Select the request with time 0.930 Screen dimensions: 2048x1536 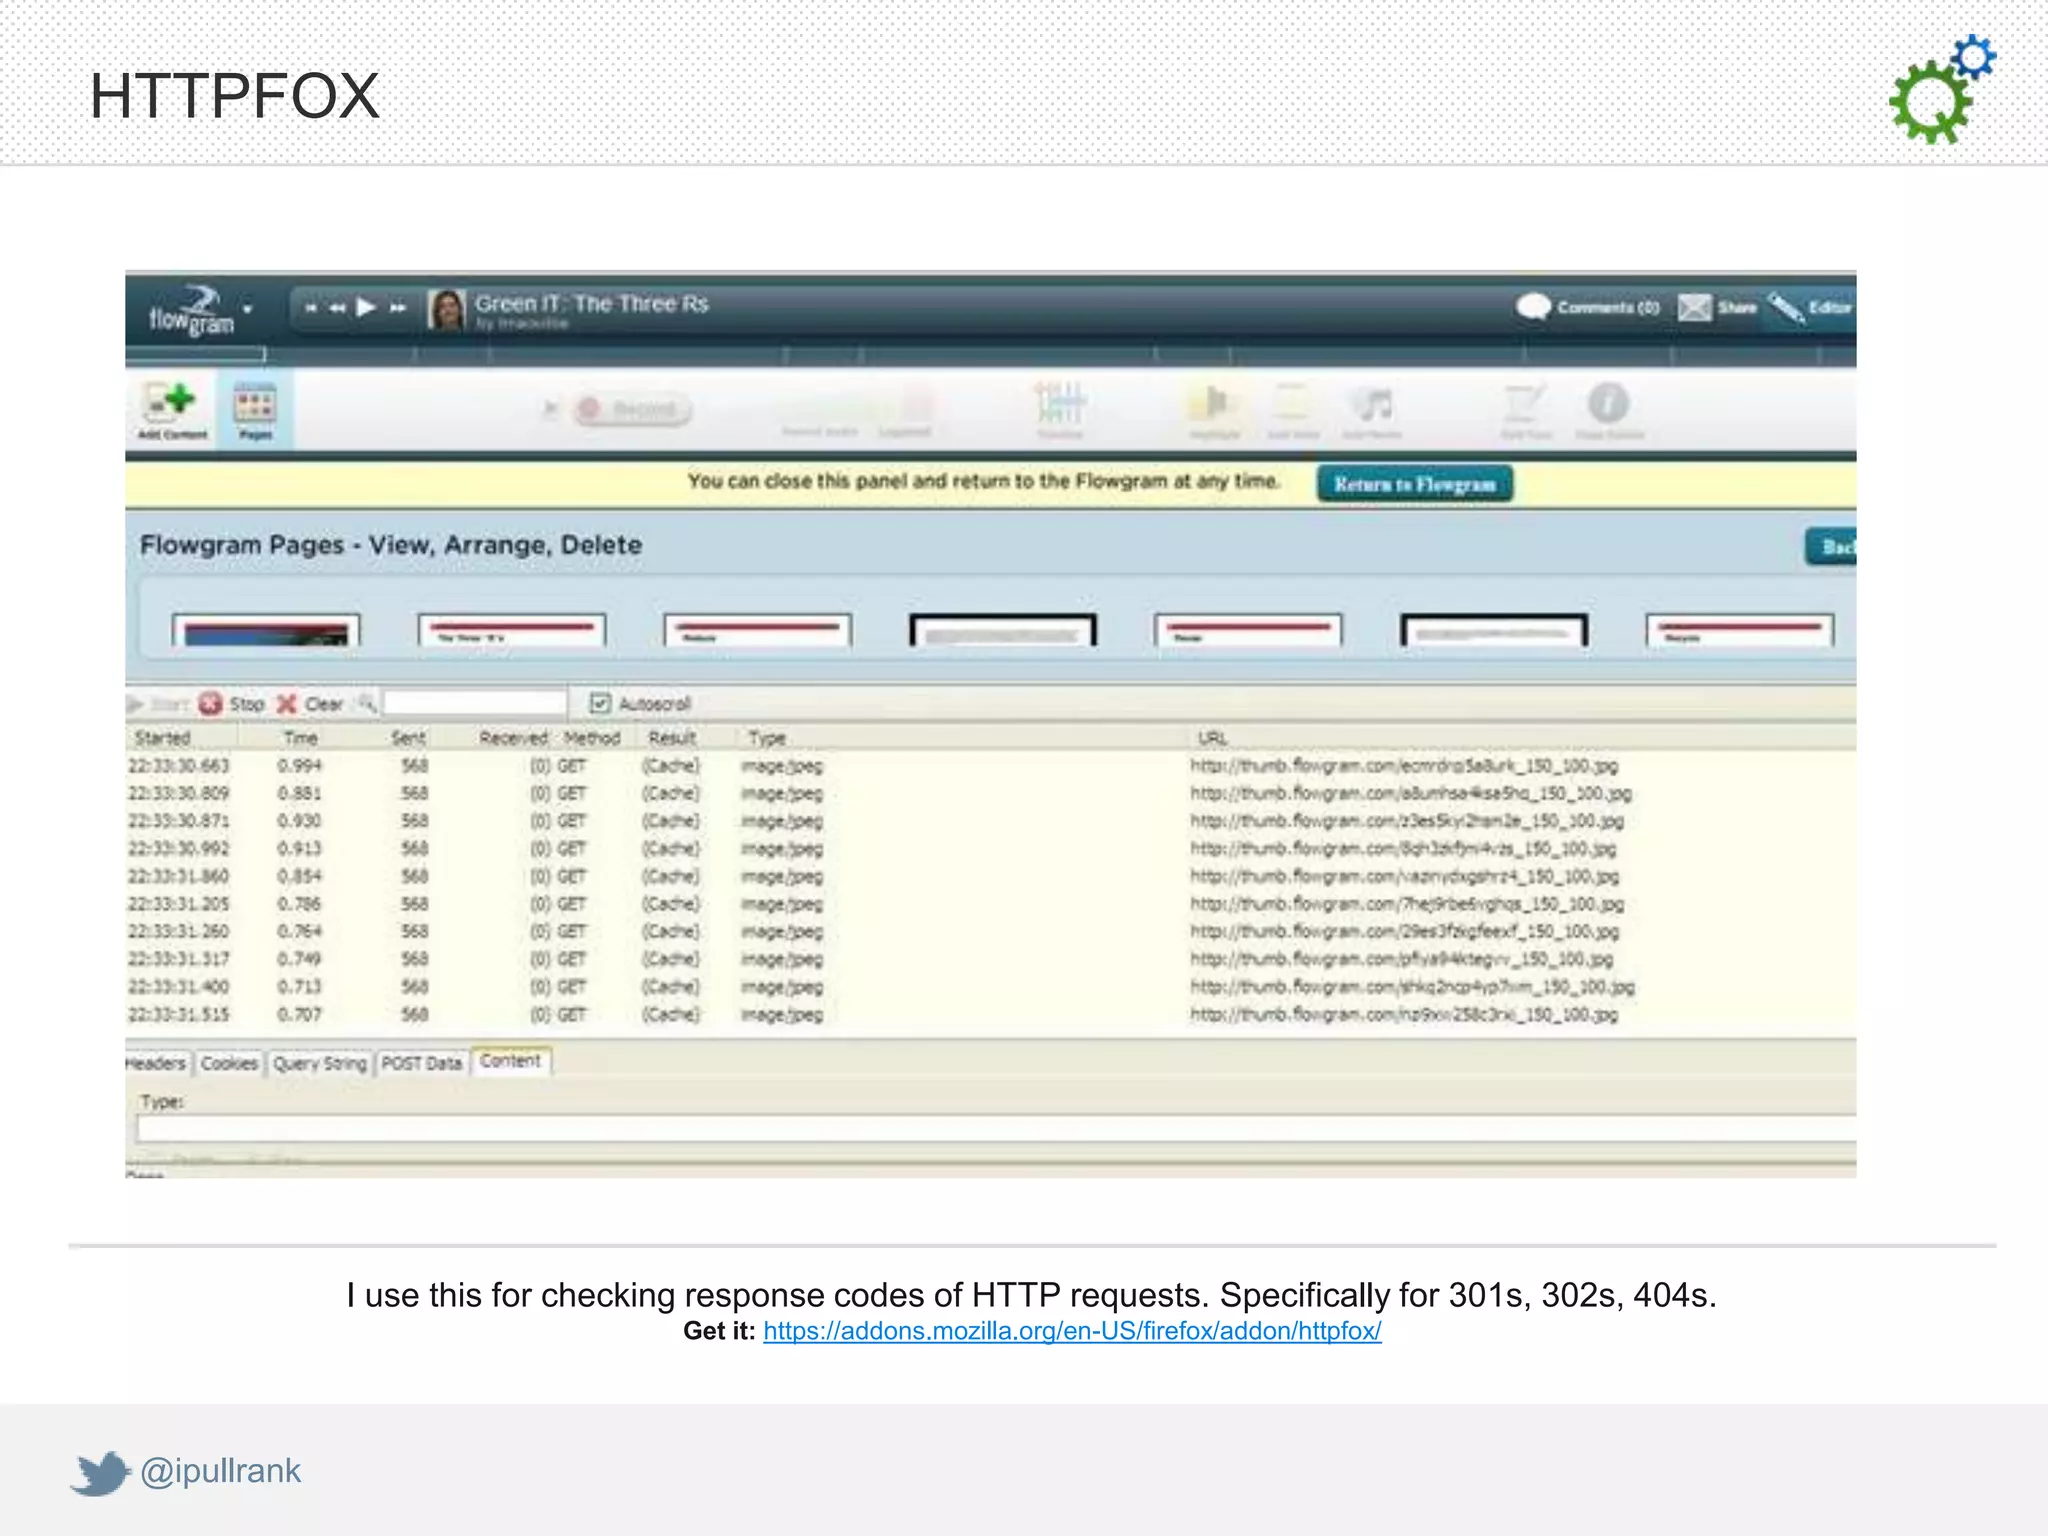[x=990, y=821]
